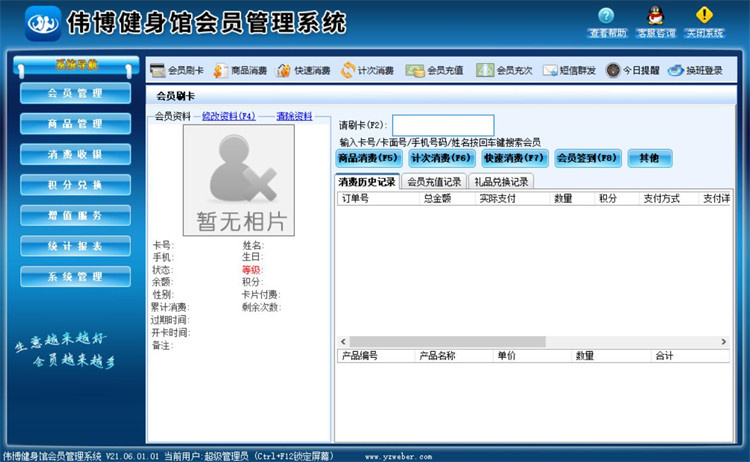Viewport: 750px width, 462px height.
Task: Open 今日提醒 in the toolbar
Action: (632, 71)
